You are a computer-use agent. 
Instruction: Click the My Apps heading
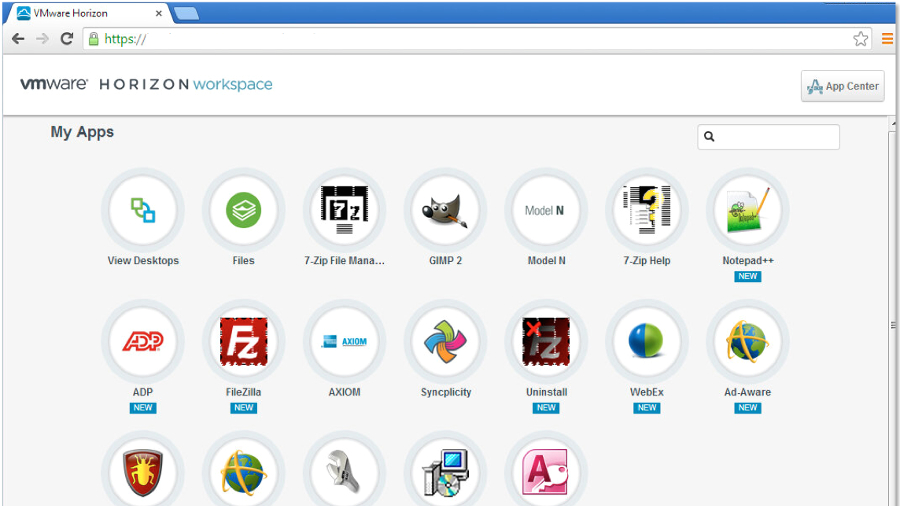coord(82,132)
